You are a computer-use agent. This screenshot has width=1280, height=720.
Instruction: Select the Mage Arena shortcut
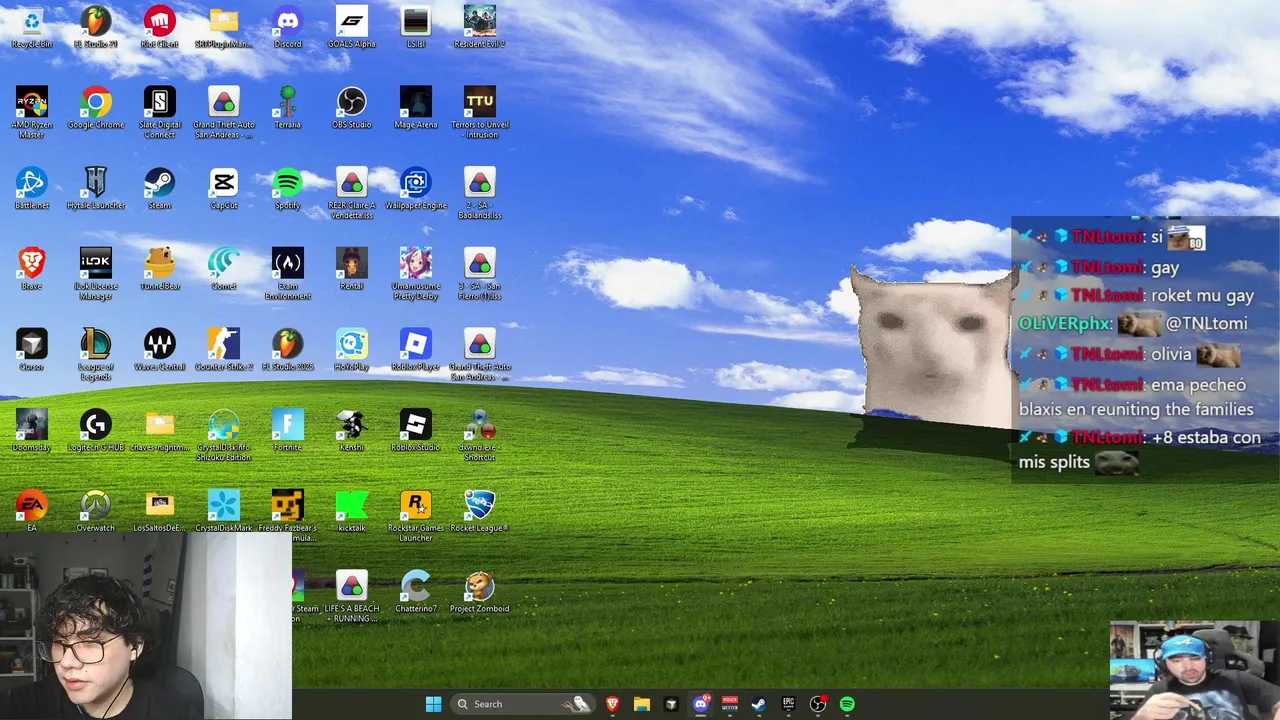point(416,108)
